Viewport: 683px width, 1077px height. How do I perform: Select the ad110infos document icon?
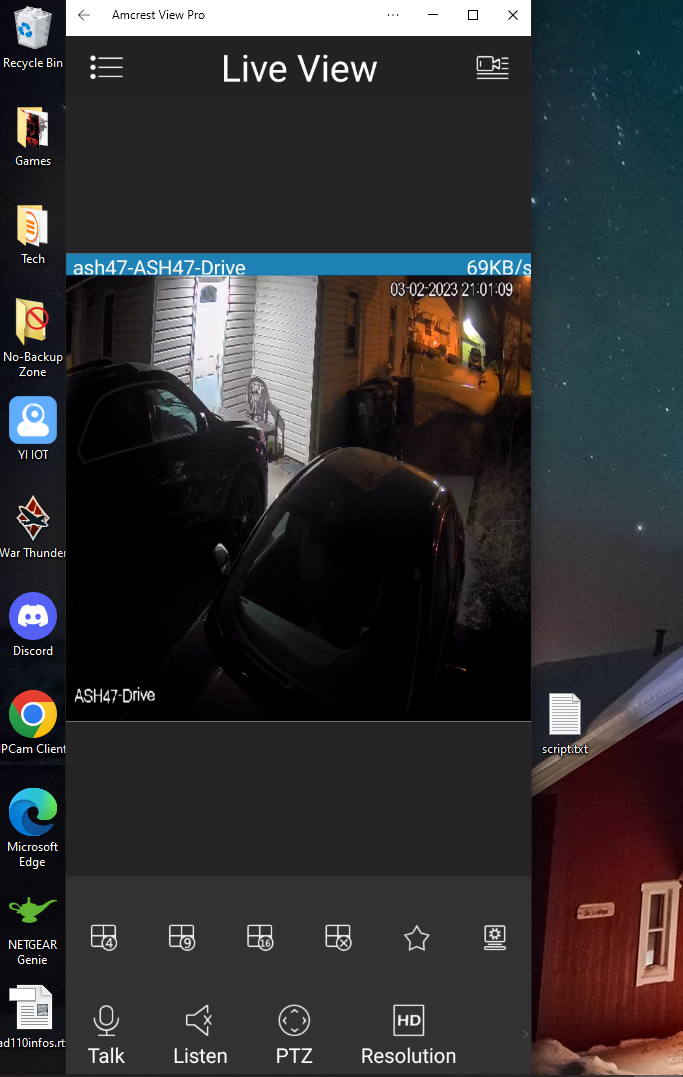click(x=32, y=1017)
